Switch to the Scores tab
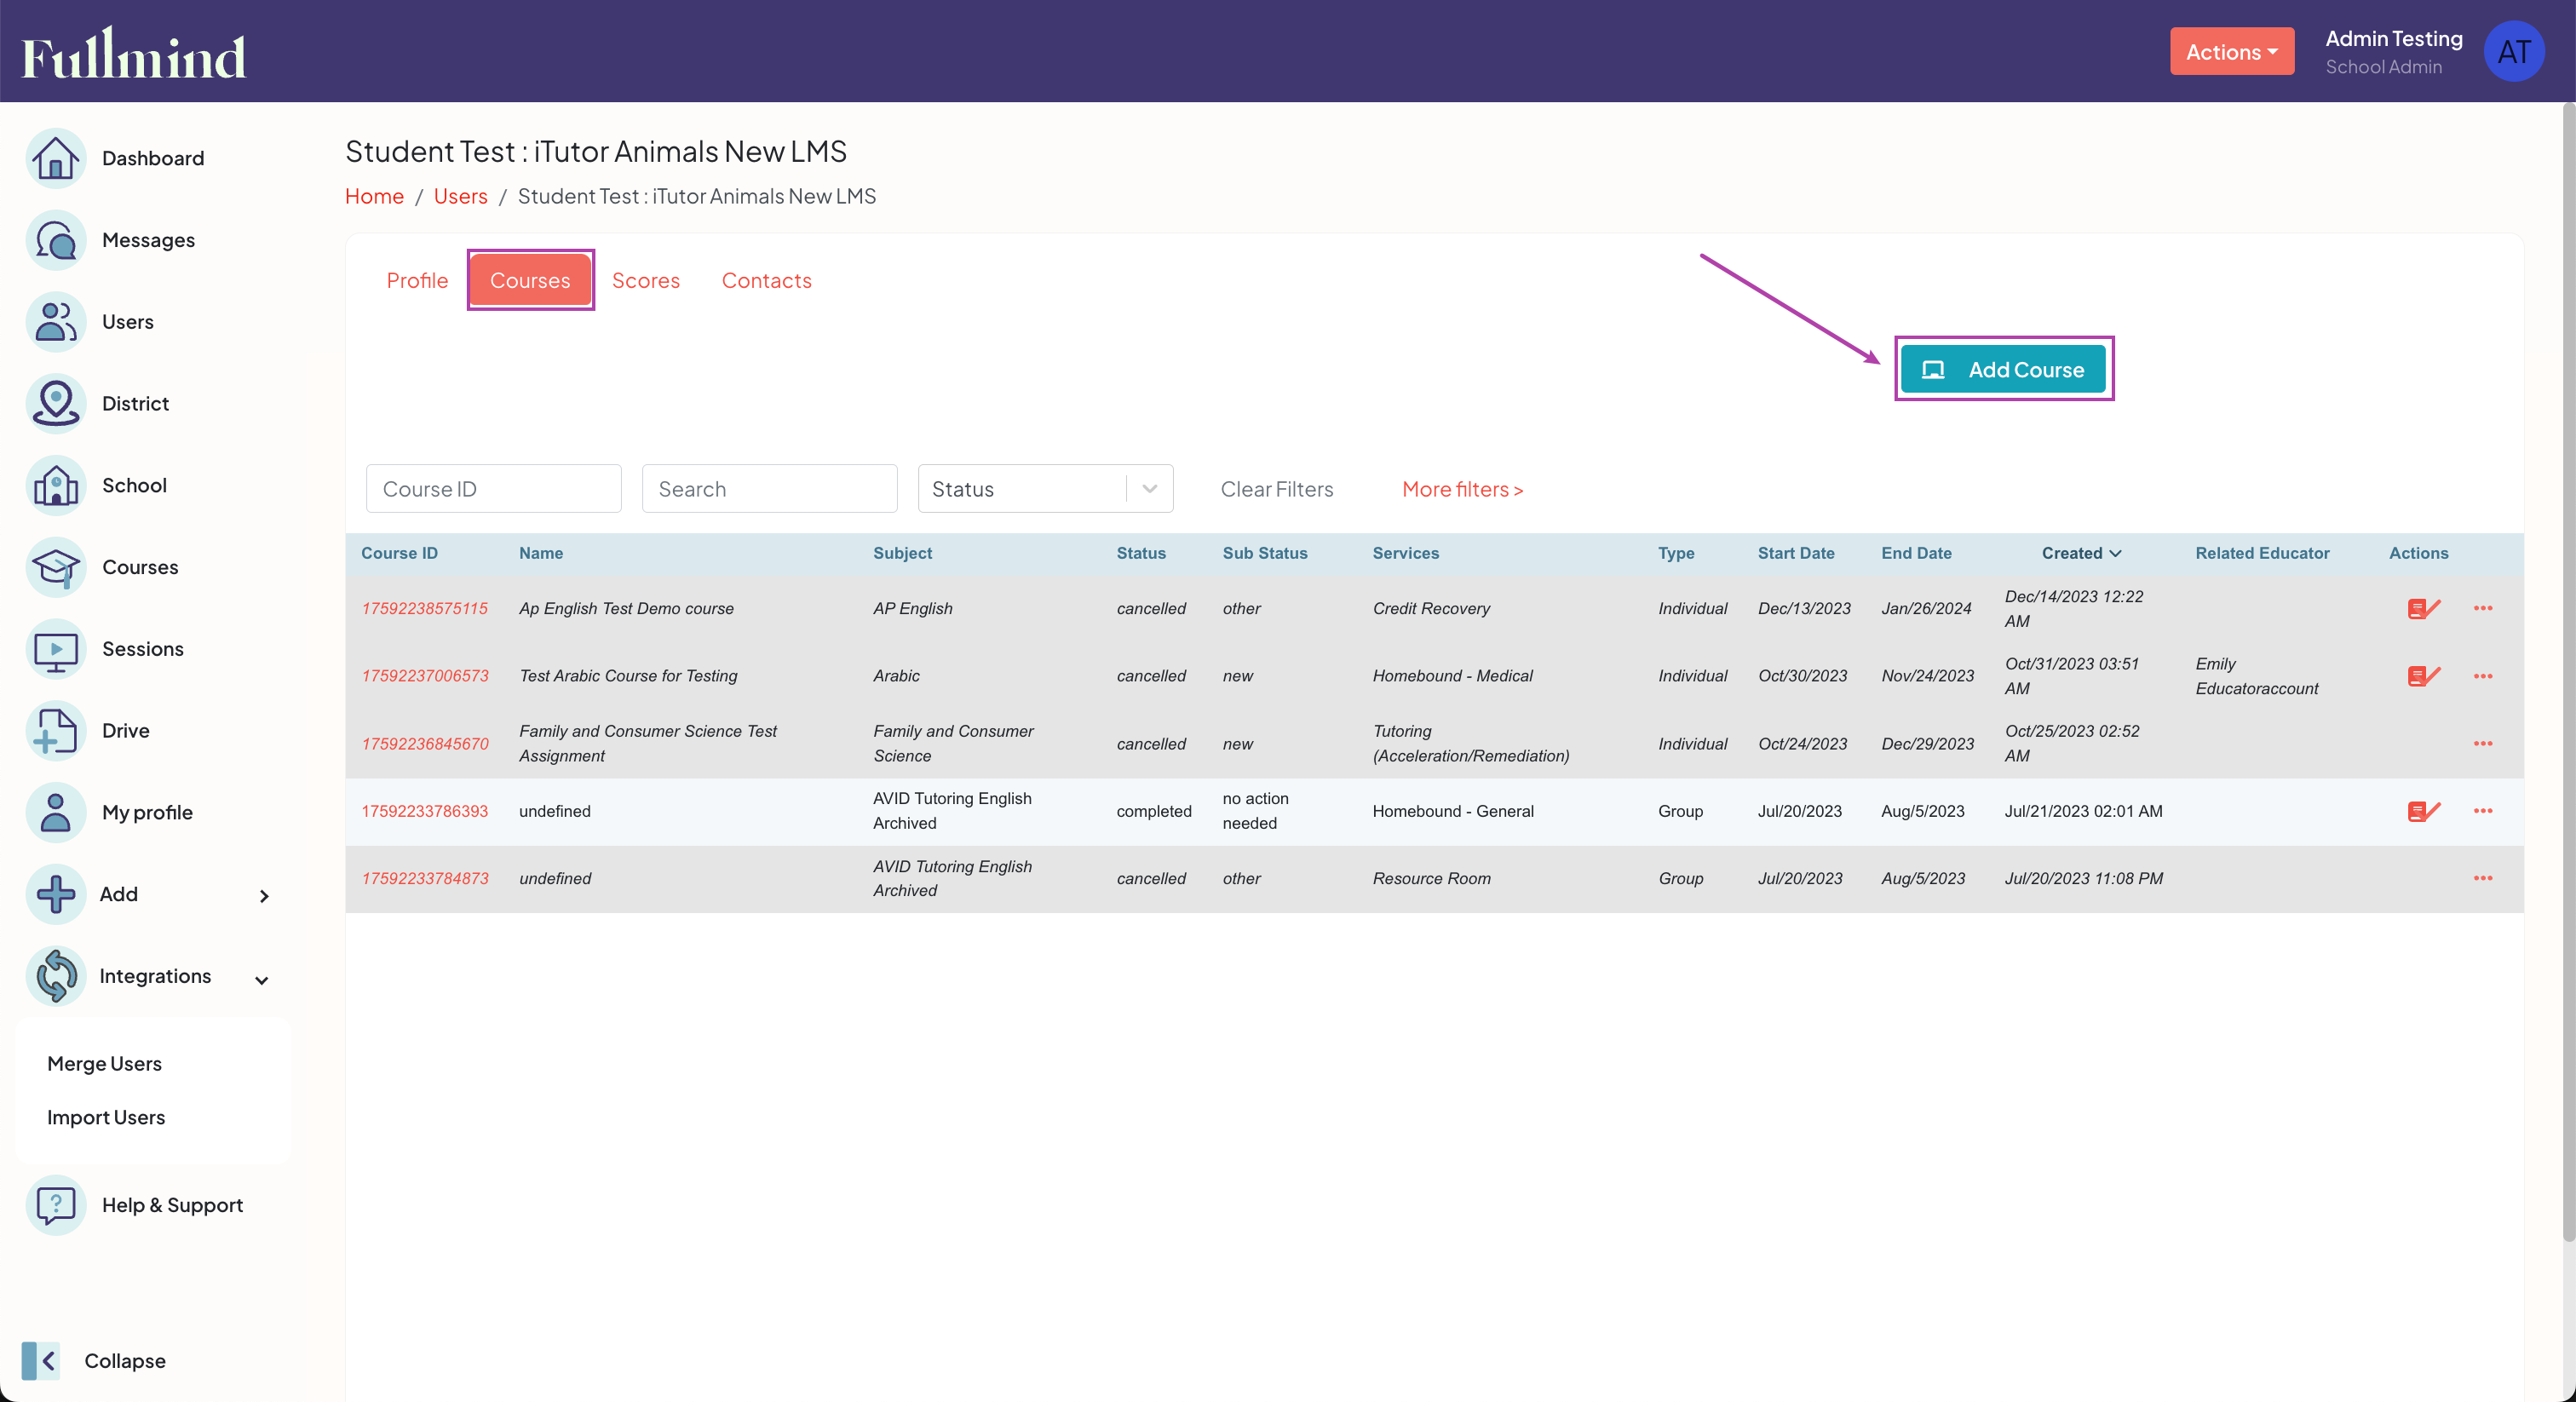This screenshot has height=1402, width=2576. (x=645, y=280)
